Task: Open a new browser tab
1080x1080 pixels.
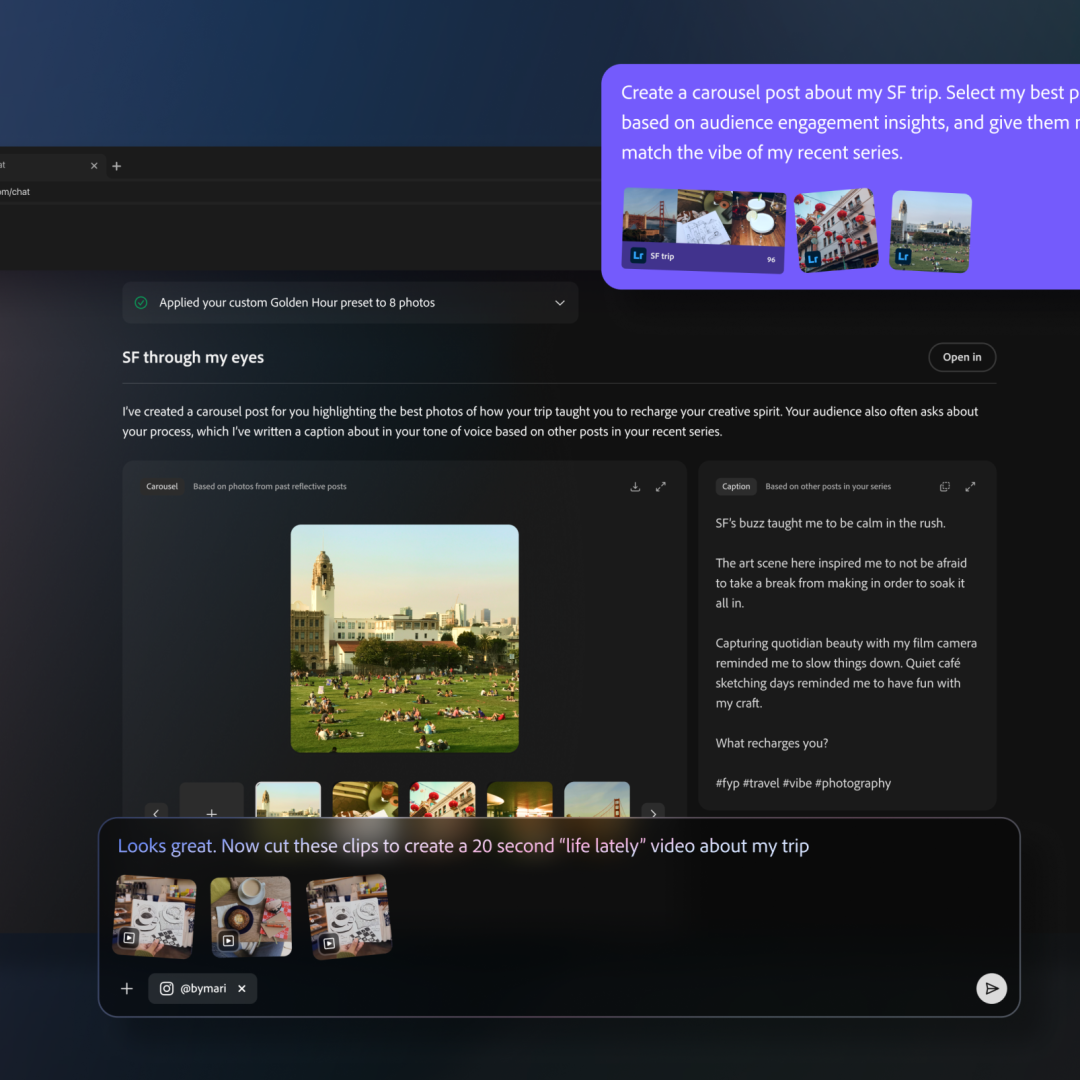Action: (x=117, y=166)
